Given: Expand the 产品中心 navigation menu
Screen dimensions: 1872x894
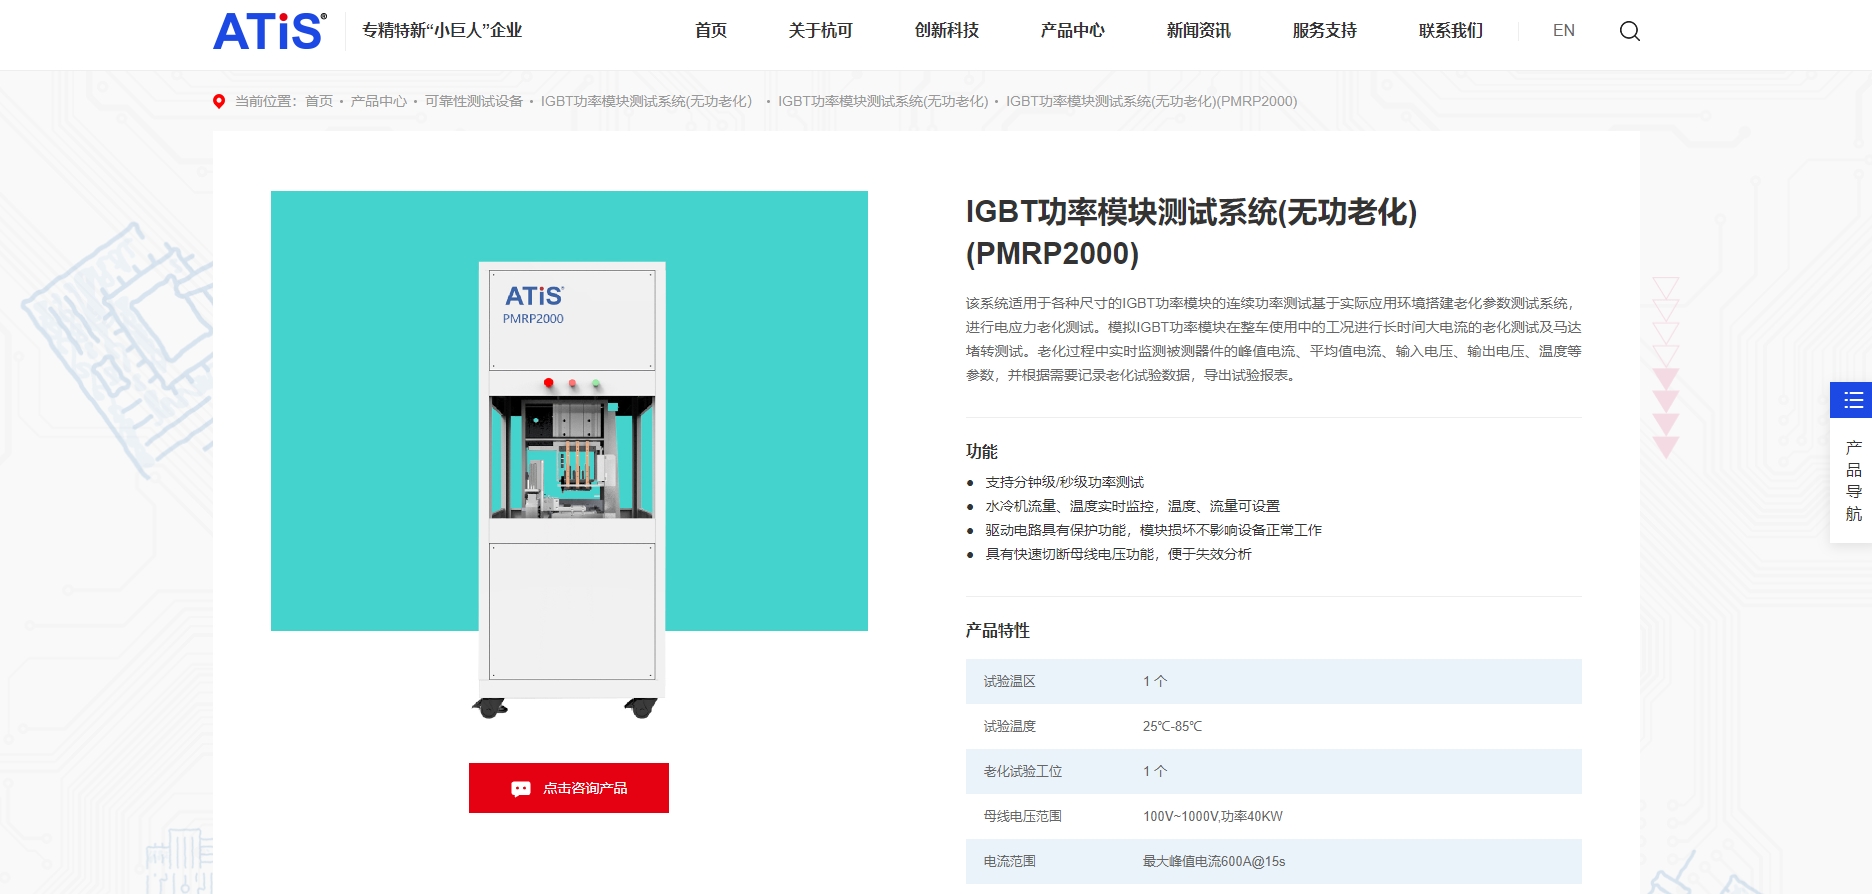Looking at the screenshot, I should click(1072, 31).
